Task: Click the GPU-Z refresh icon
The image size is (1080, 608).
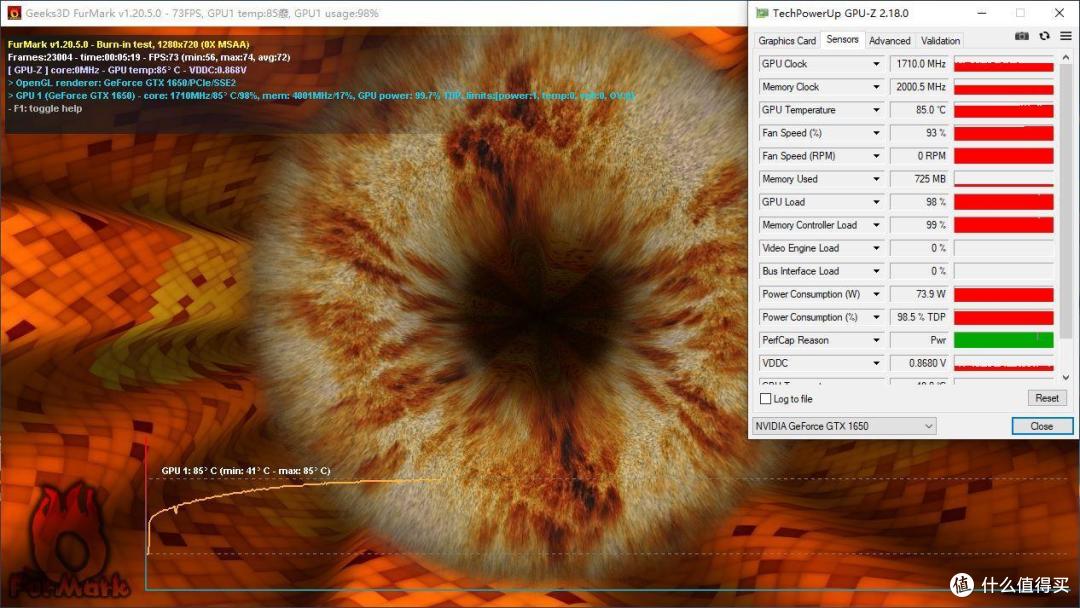Action: tap(1044, 36)
